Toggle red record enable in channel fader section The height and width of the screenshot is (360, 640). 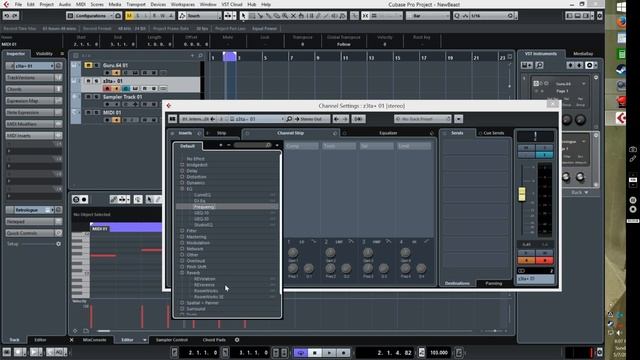point(544,260)
